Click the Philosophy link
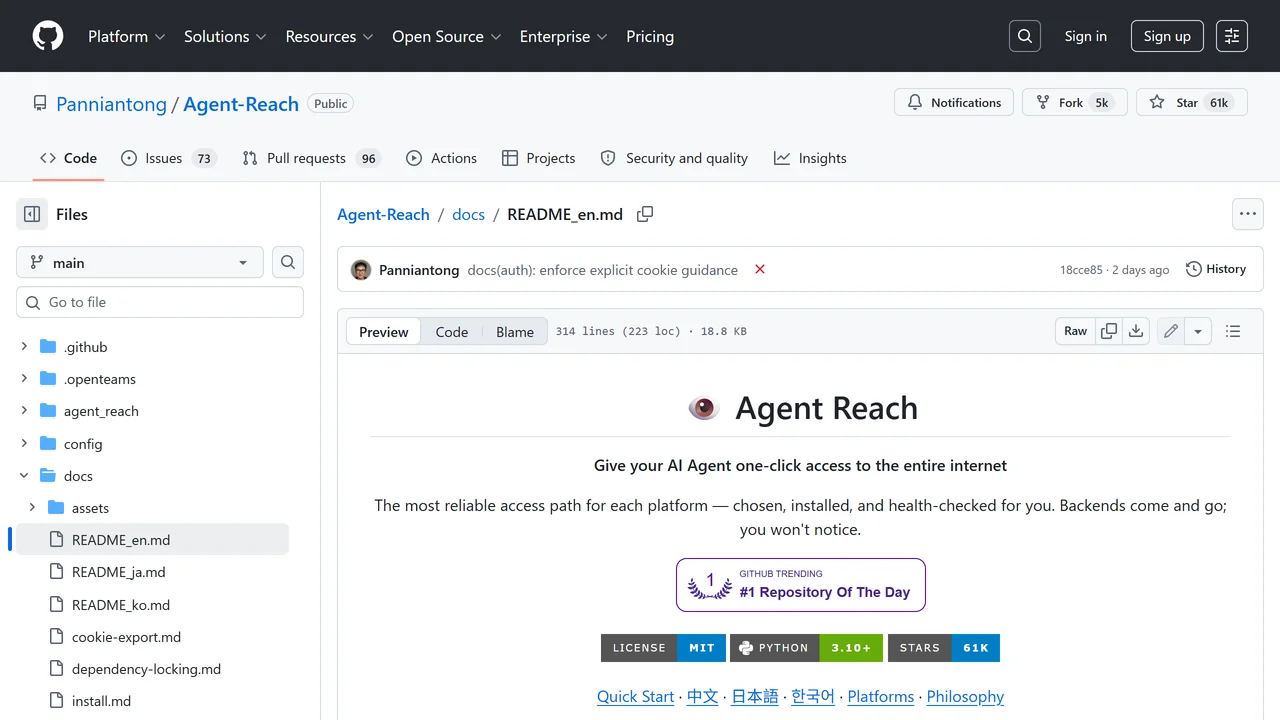Screen dimensions: 1280x720 (x=965, y=696)
